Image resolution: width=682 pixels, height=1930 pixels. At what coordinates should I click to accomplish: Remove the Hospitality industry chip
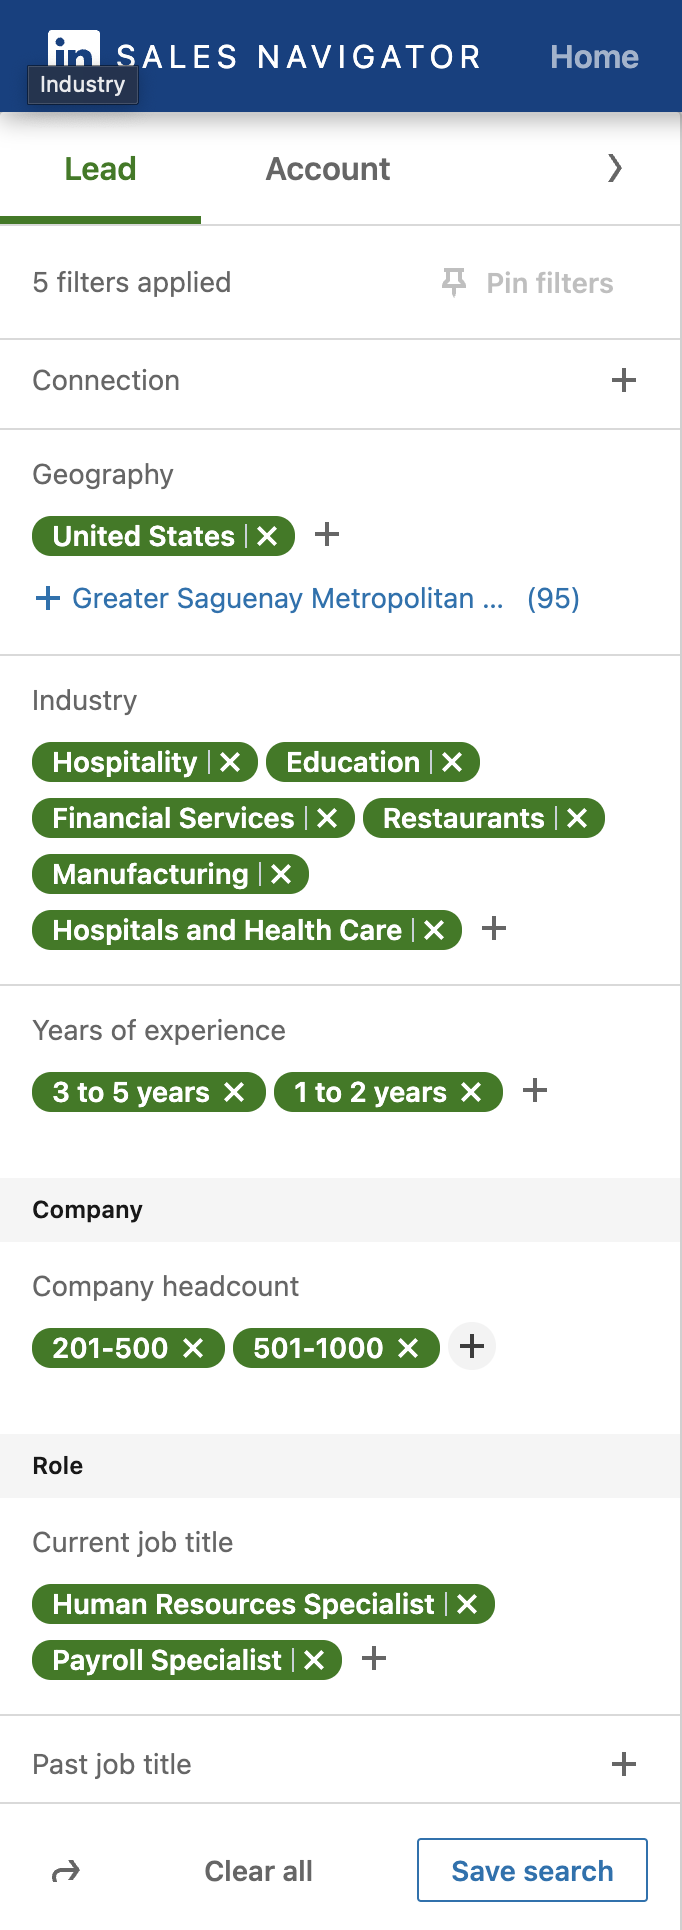click(230, 762)
